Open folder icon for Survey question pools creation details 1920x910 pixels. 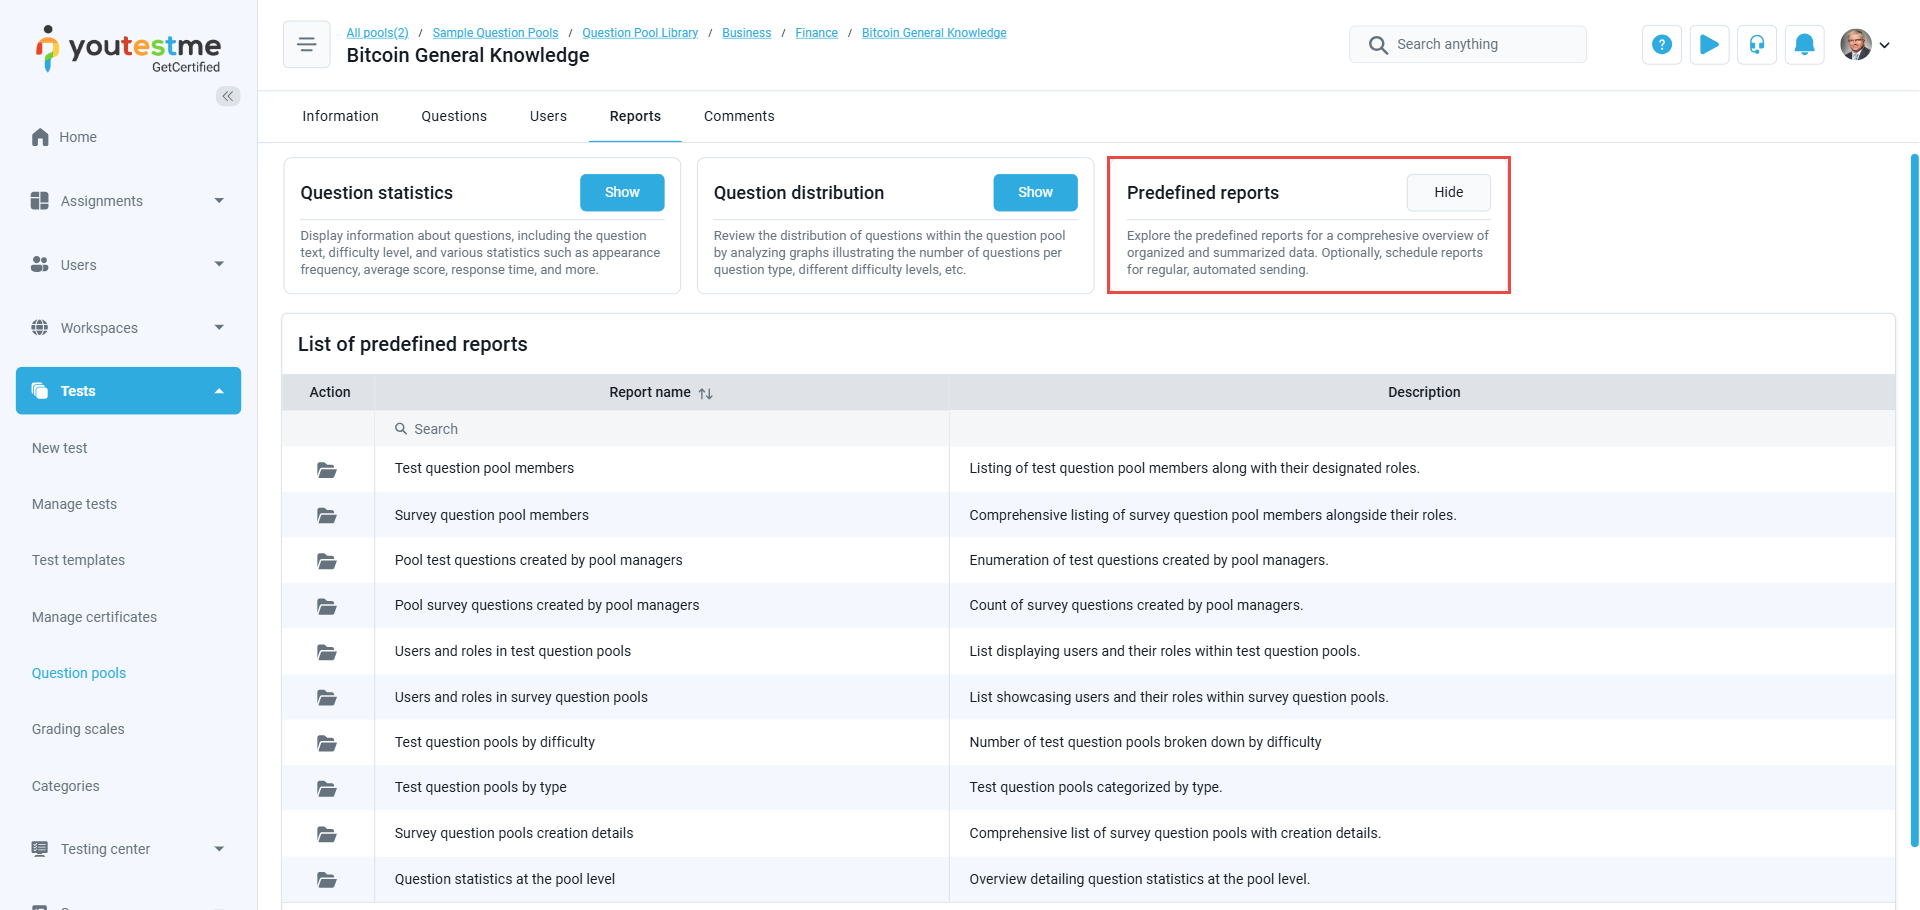point(327,834)
